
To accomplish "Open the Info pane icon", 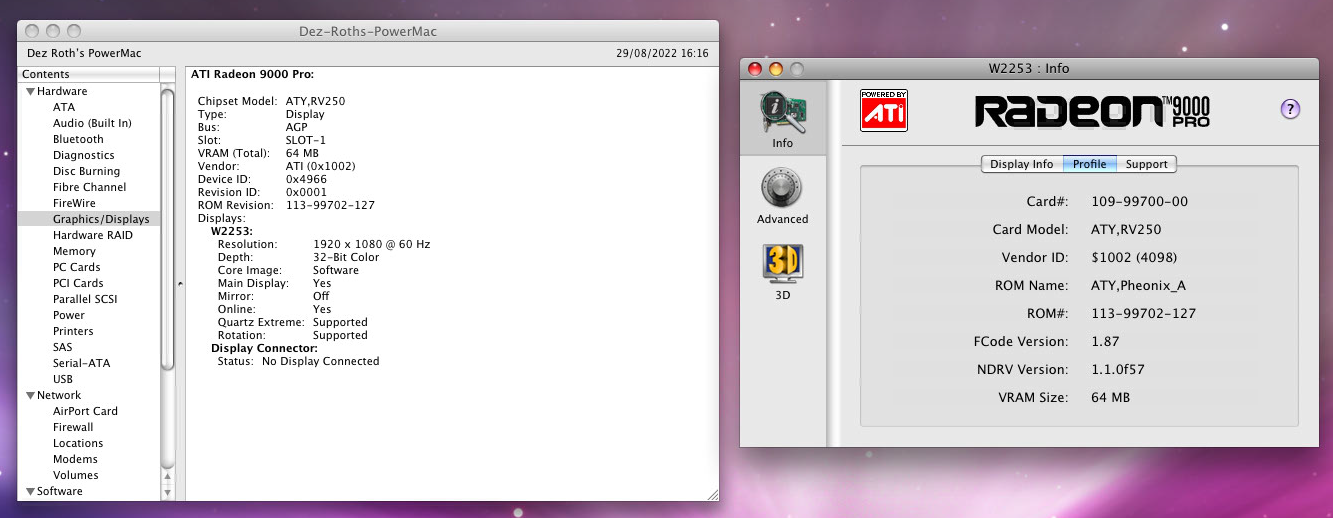I will 782,113.
